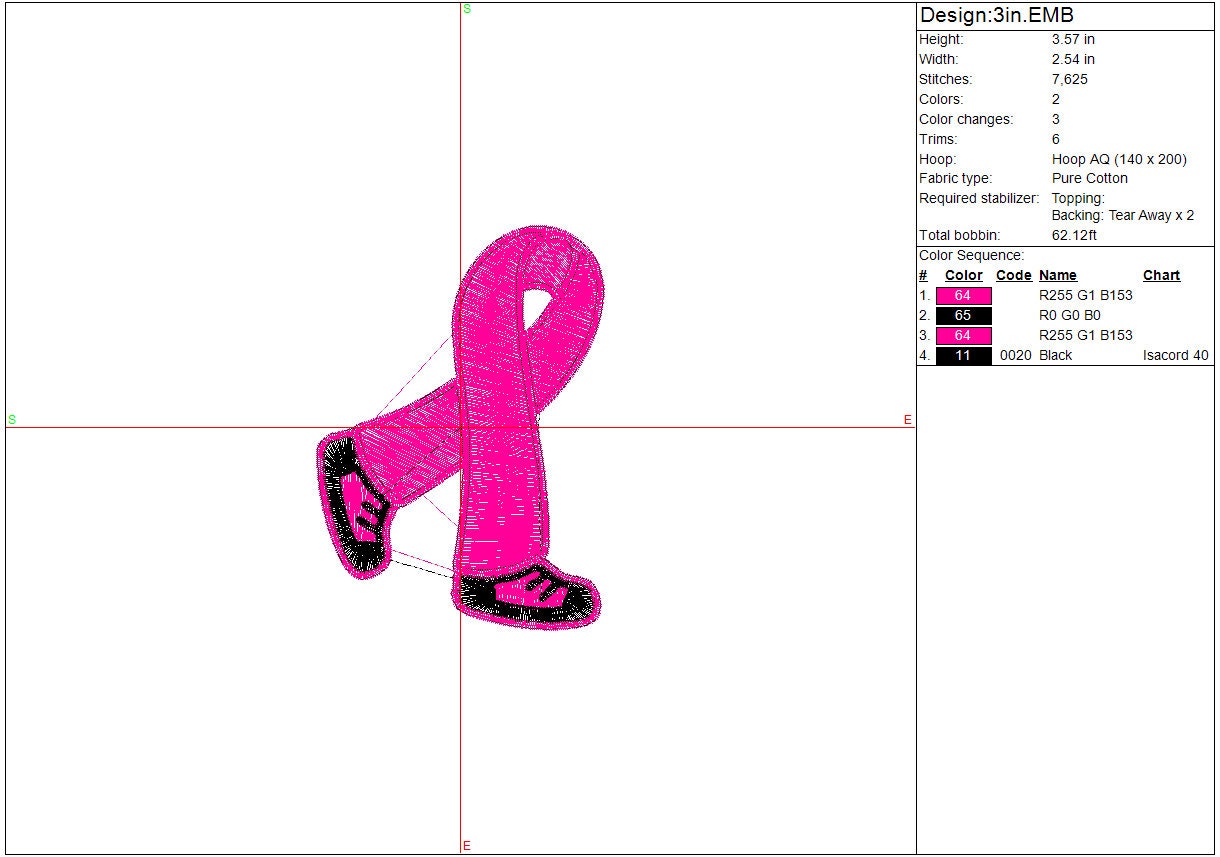Click the Name column header
Screen dimensions: 1220x857
pos(1057,276)
